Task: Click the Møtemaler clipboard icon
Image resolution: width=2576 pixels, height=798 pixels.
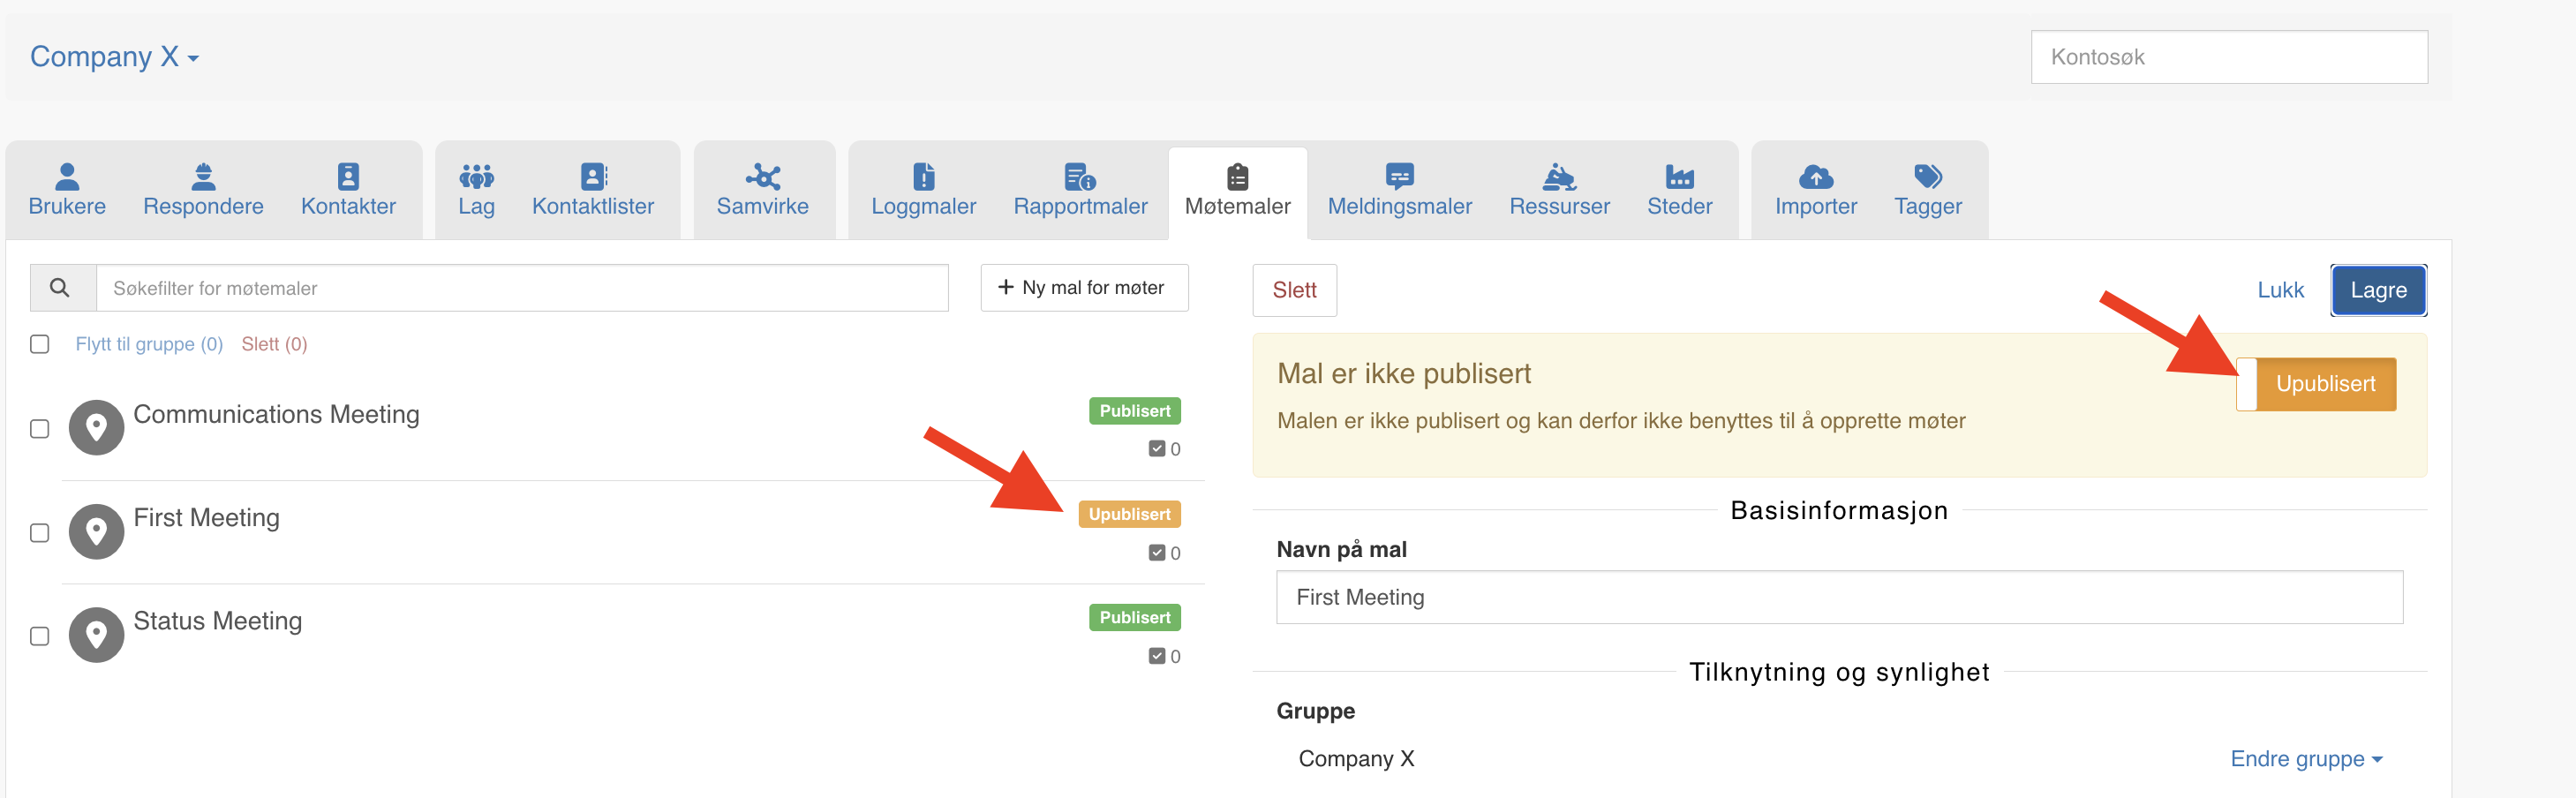Action: point(1238,176)
